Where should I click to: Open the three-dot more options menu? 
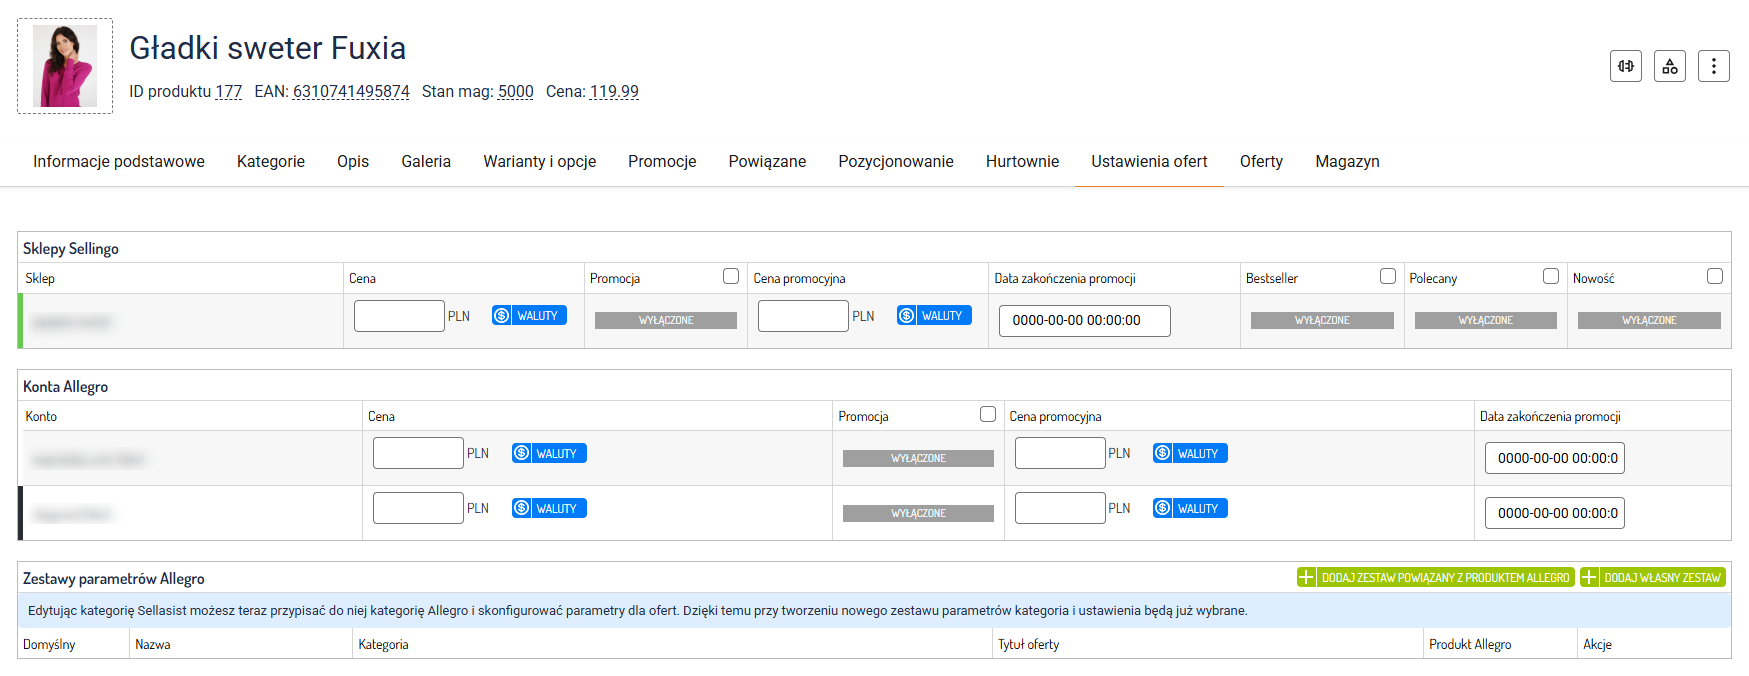click(1714, 66)
